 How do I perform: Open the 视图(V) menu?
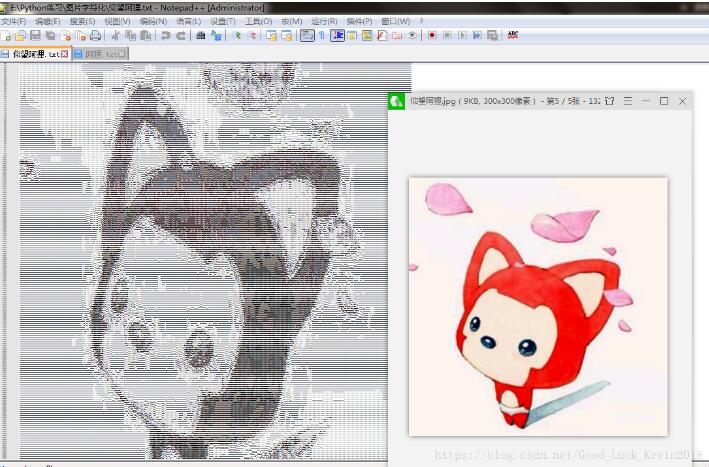[118, 22]
